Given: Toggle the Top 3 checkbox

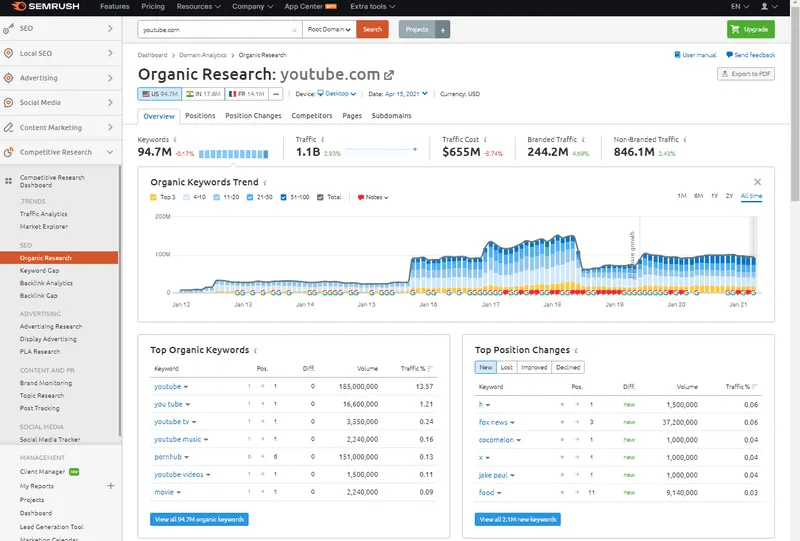Looking at the screenshot, I should click(153, 197).
